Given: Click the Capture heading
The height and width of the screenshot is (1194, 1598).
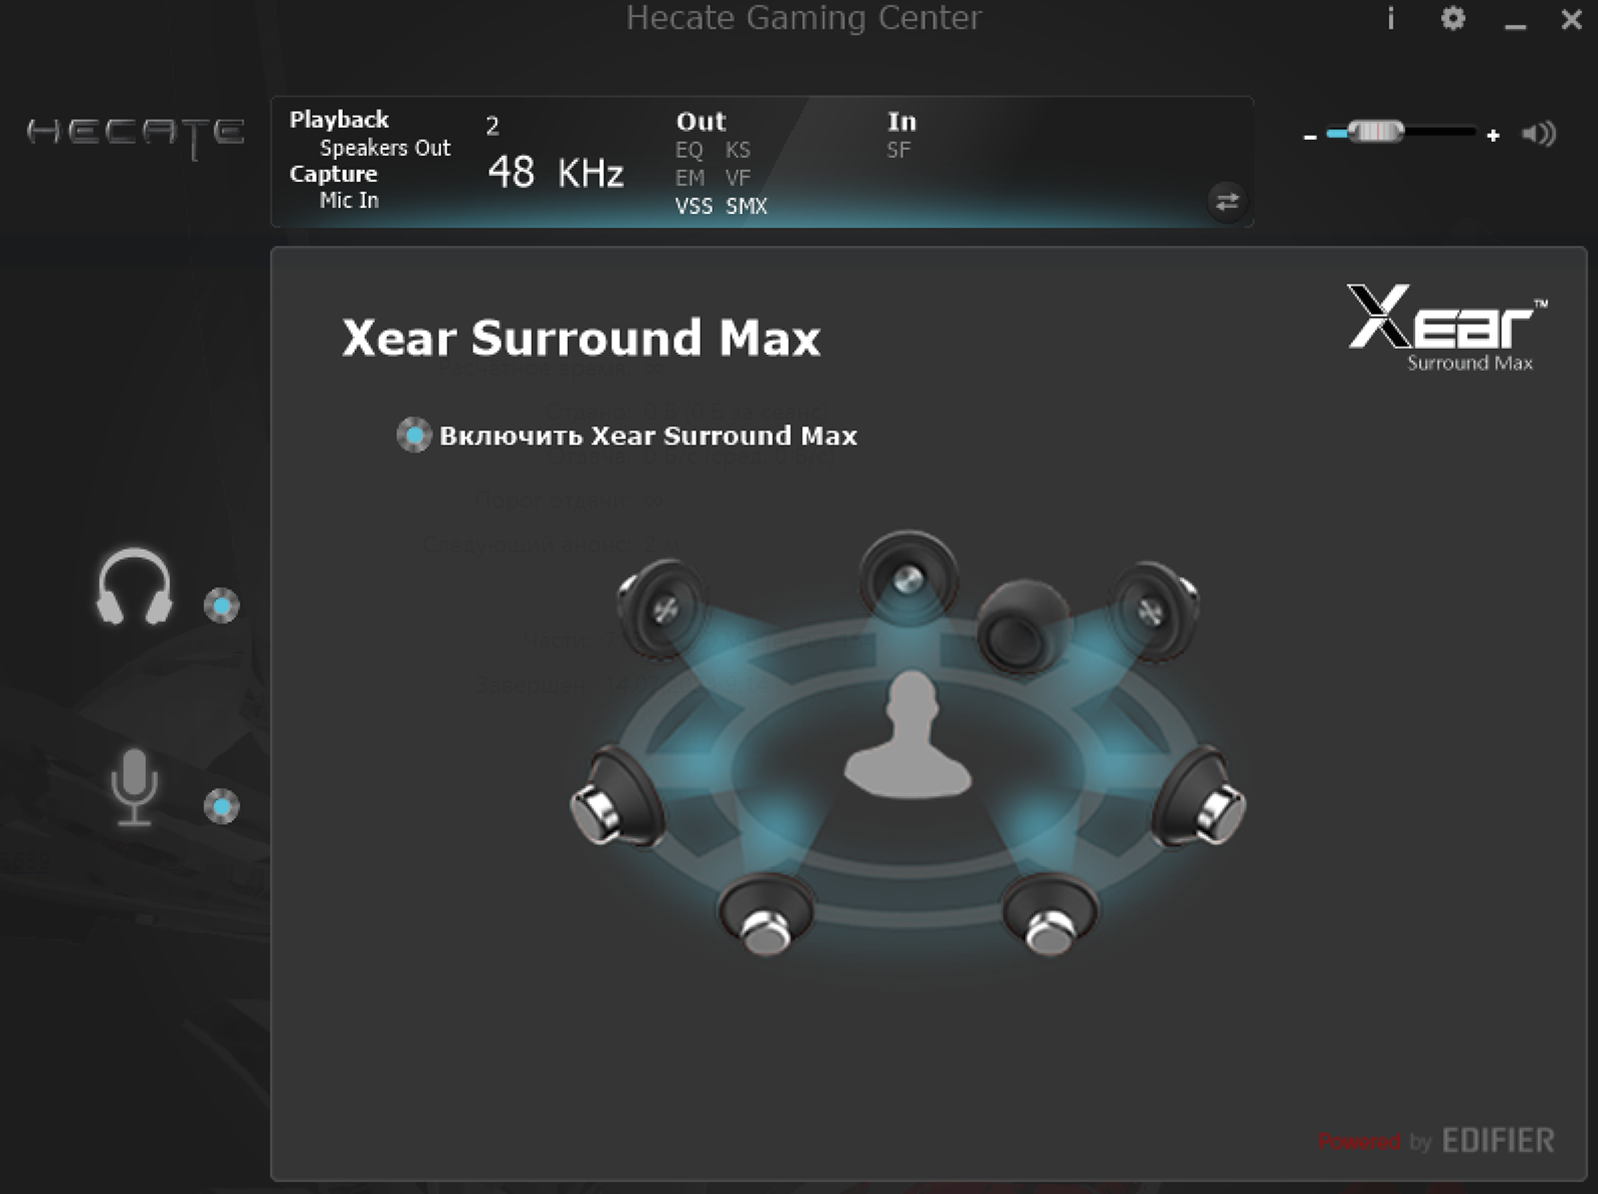Looking at the screenshot, I should click(333, 174).
